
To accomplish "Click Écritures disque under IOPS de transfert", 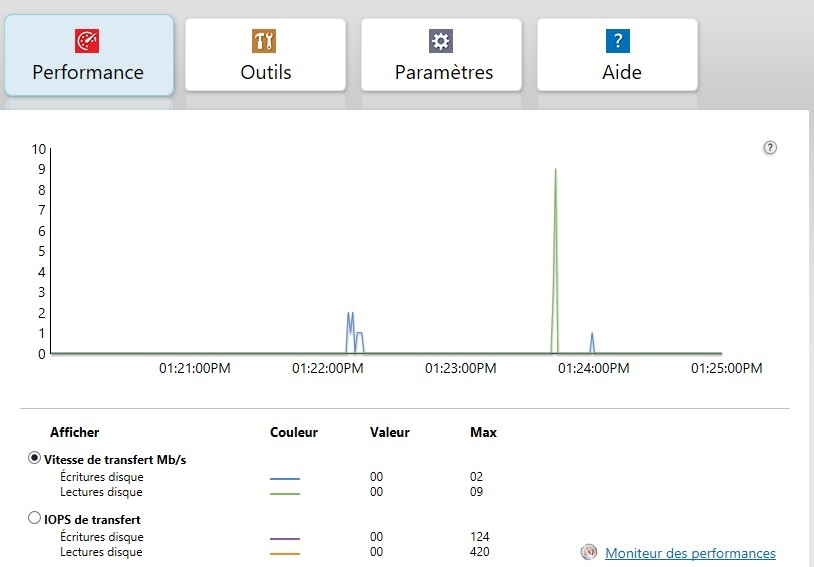I will point(102,537).
